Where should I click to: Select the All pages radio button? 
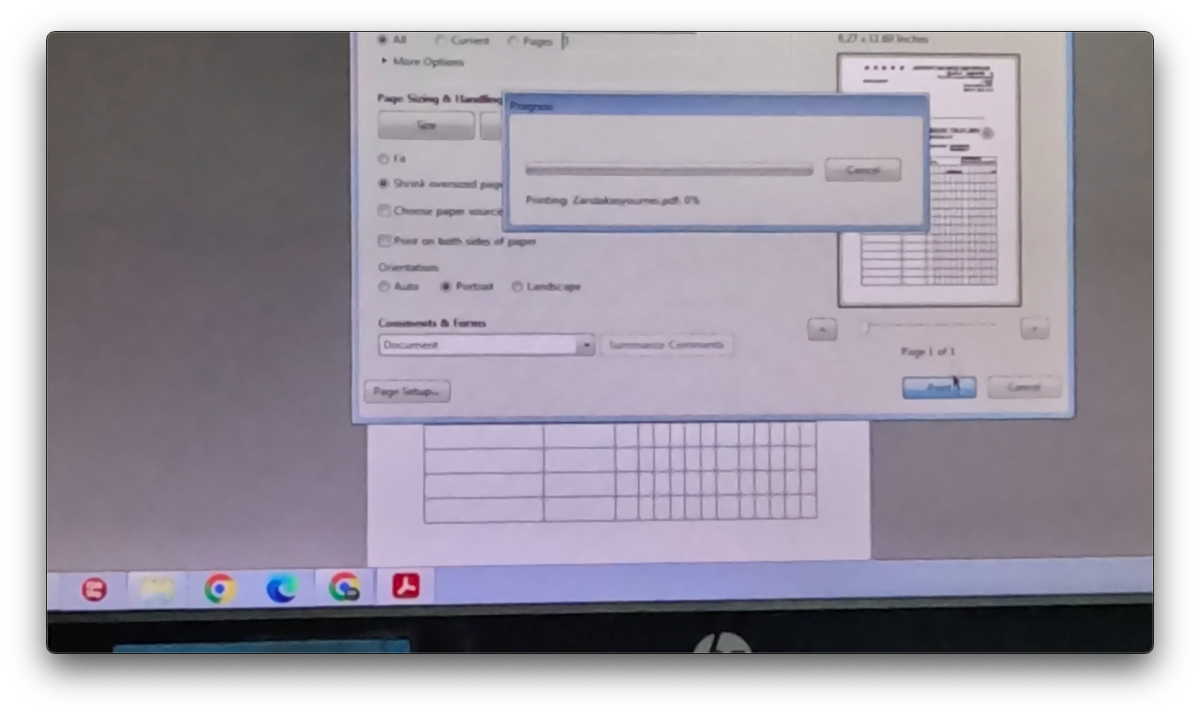[383, 40]
